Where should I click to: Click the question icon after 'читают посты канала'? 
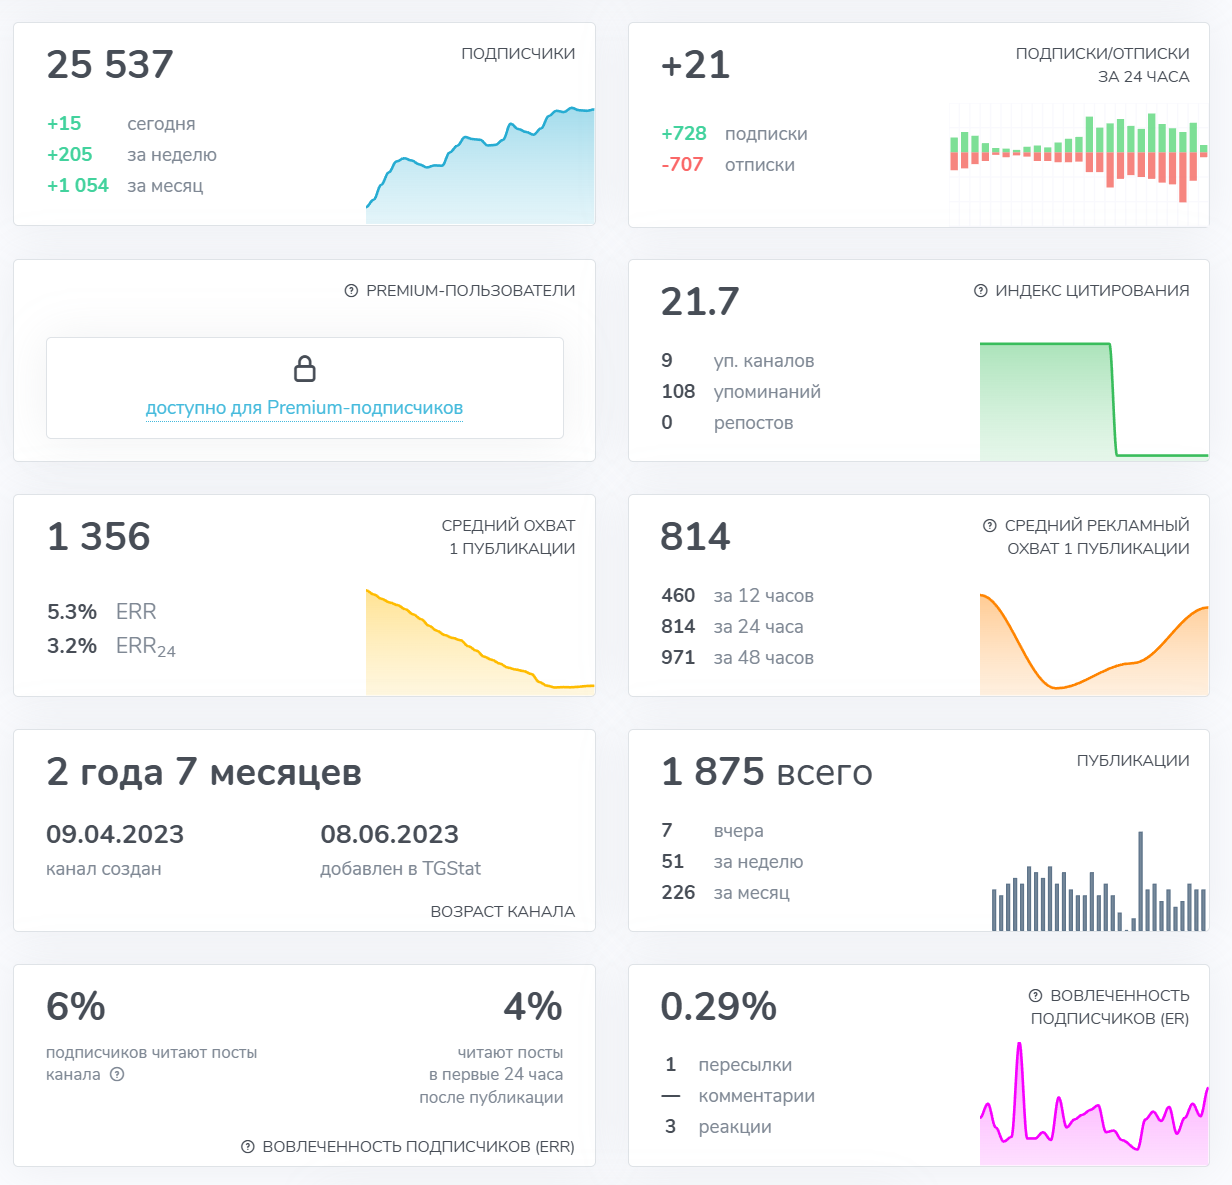pos(117,1075)
